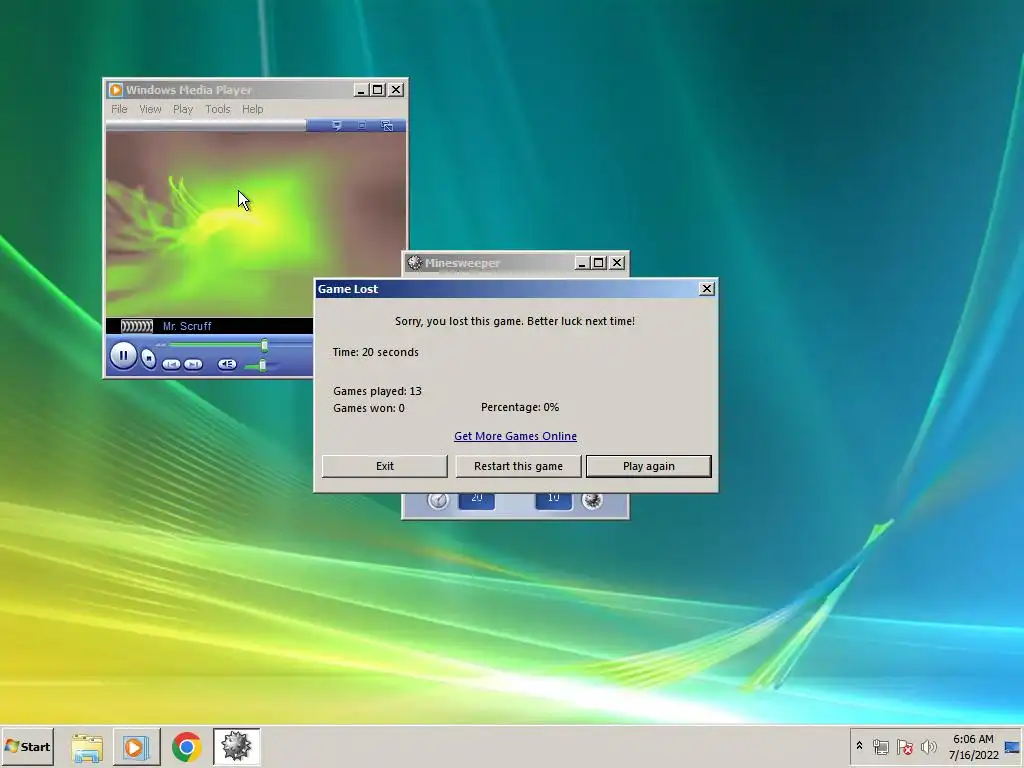
Task: Open the Start menu
Action: click(x=27, y=746)
